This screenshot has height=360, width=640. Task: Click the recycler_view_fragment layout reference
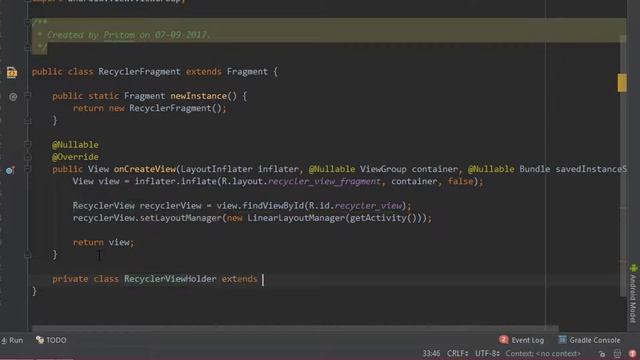(x=324, y=181)
